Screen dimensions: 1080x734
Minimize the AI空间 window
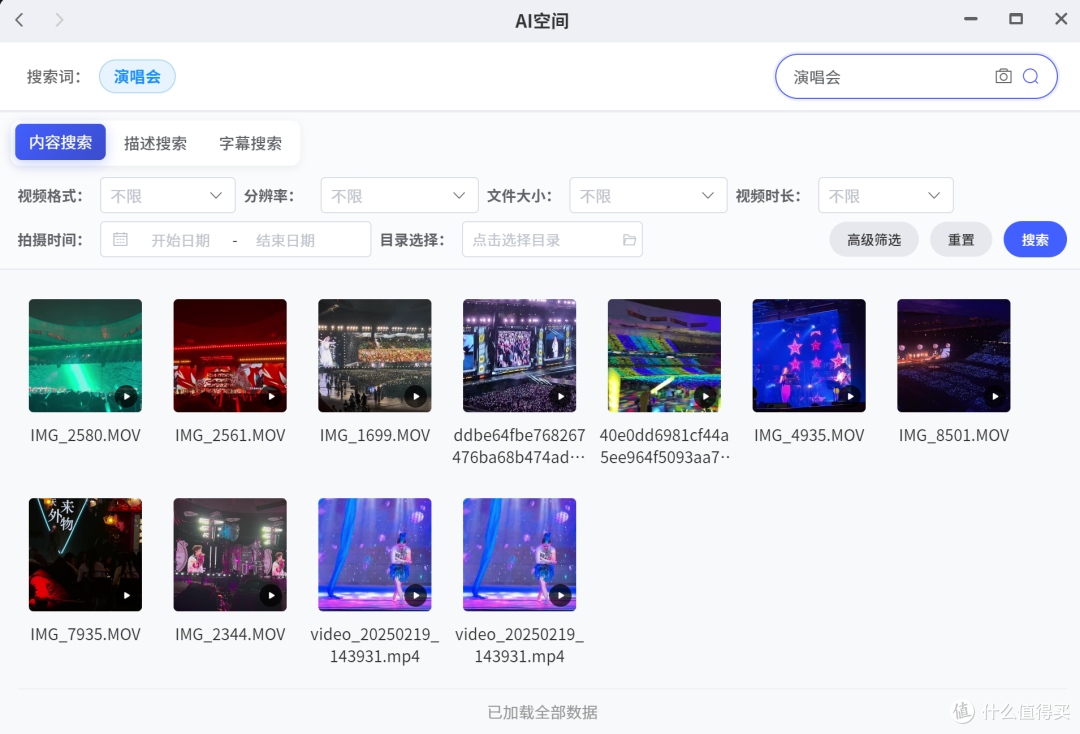coord(970,19)
